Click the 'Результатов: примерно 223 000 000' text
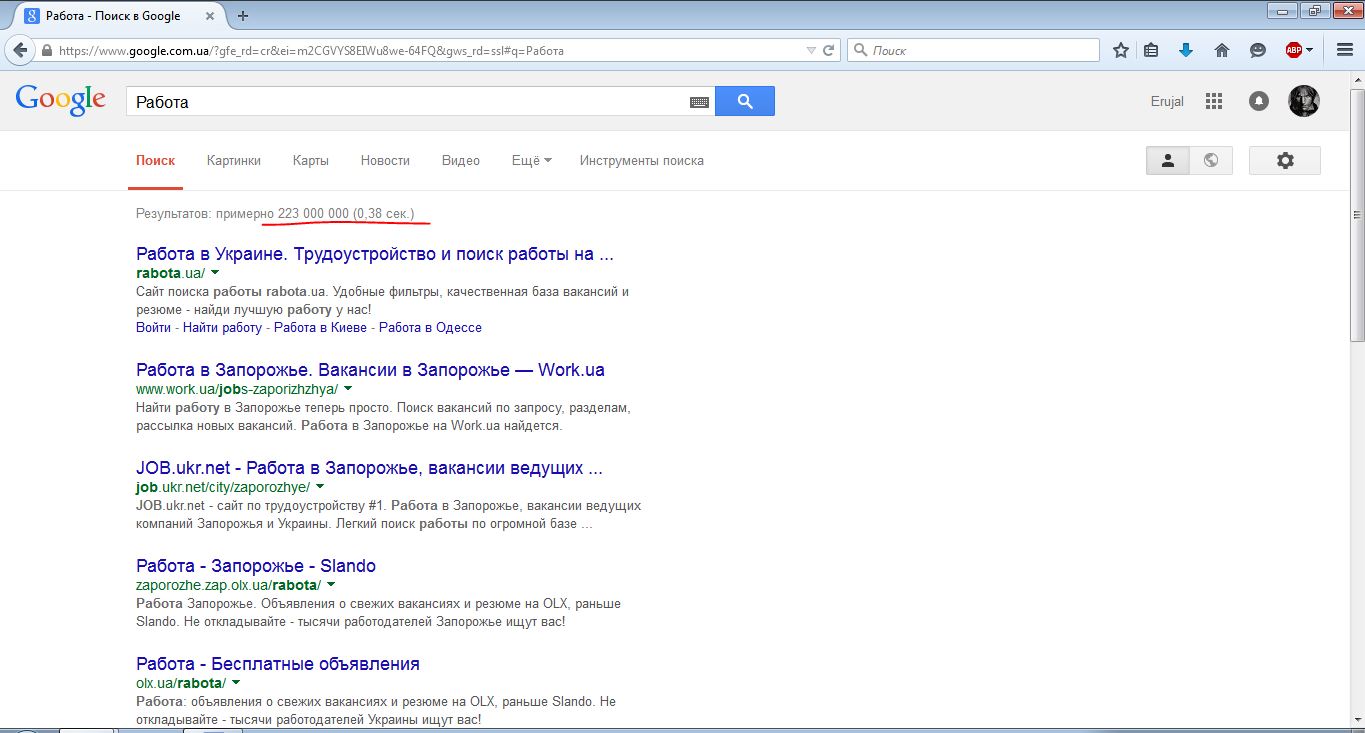Image resolution: width=1365 pixels, height=733 pixels. pyautogui.click(x=242, y=214)
